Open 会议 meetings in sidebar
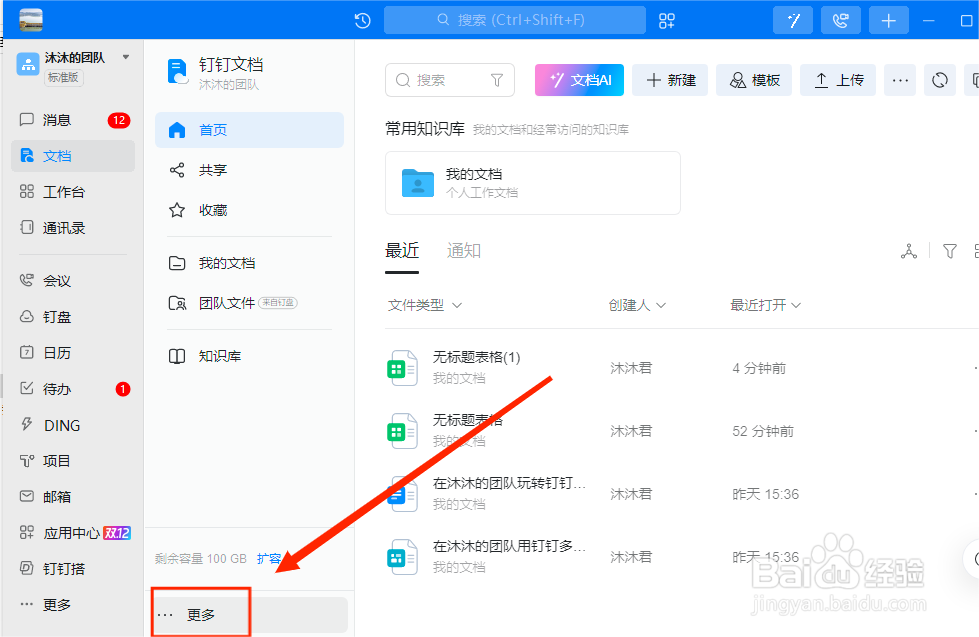The image size is (979, 637). coord(73,281)
